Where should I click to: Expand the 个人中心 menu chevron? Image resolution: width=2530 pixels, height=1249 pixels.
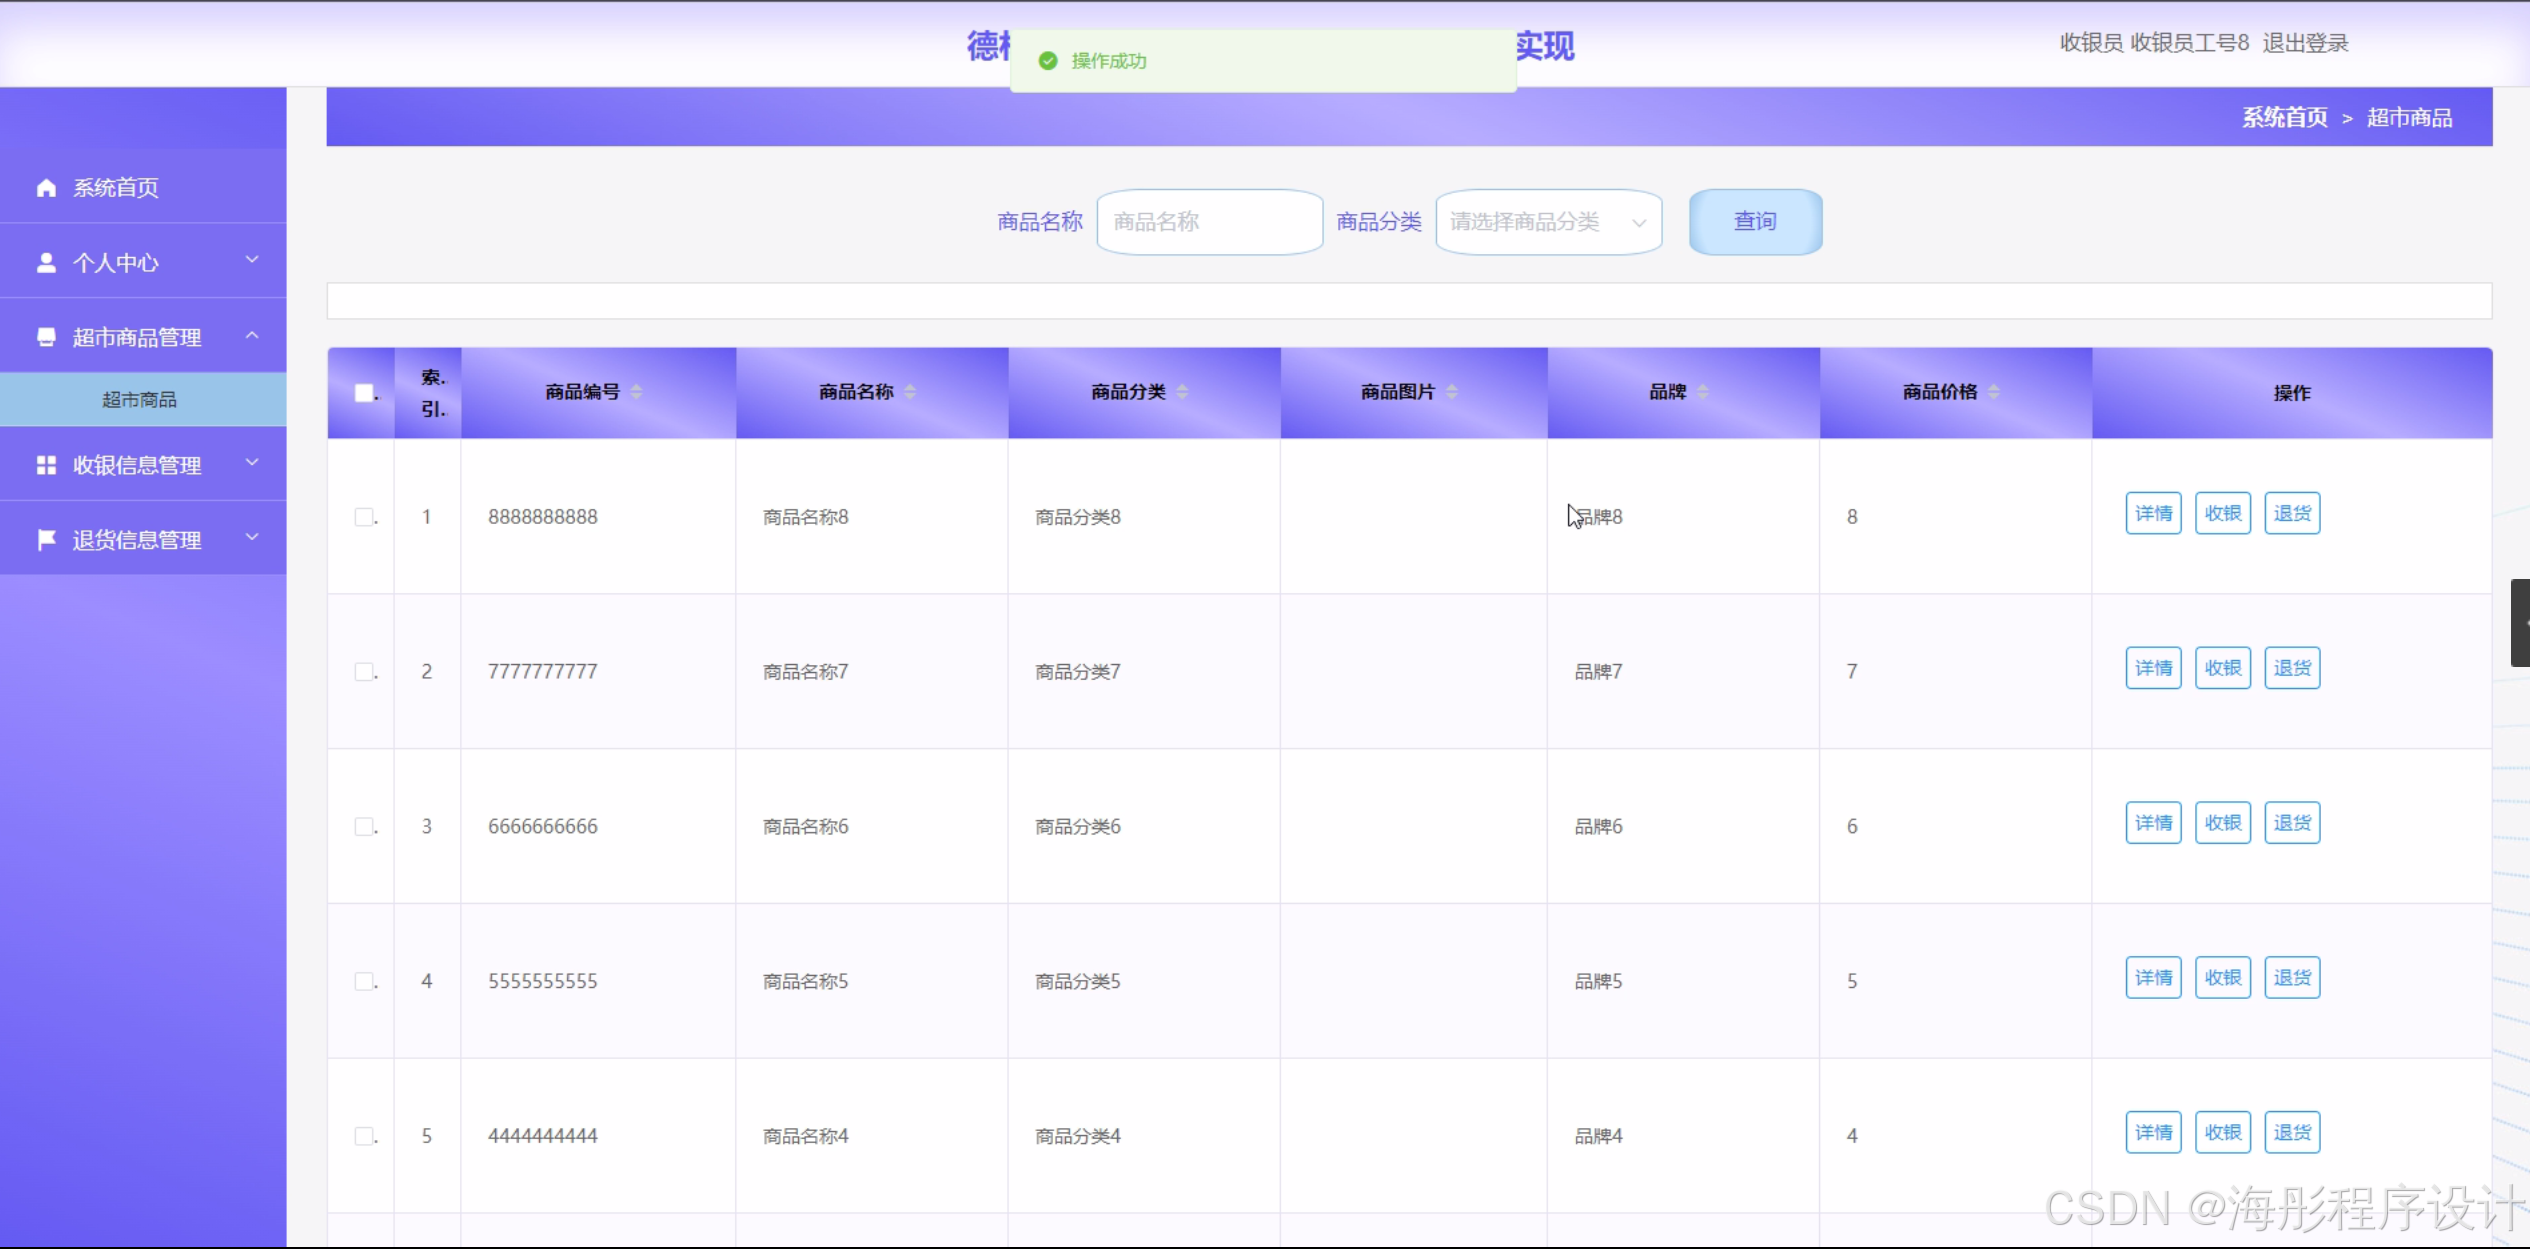[252, 260]
